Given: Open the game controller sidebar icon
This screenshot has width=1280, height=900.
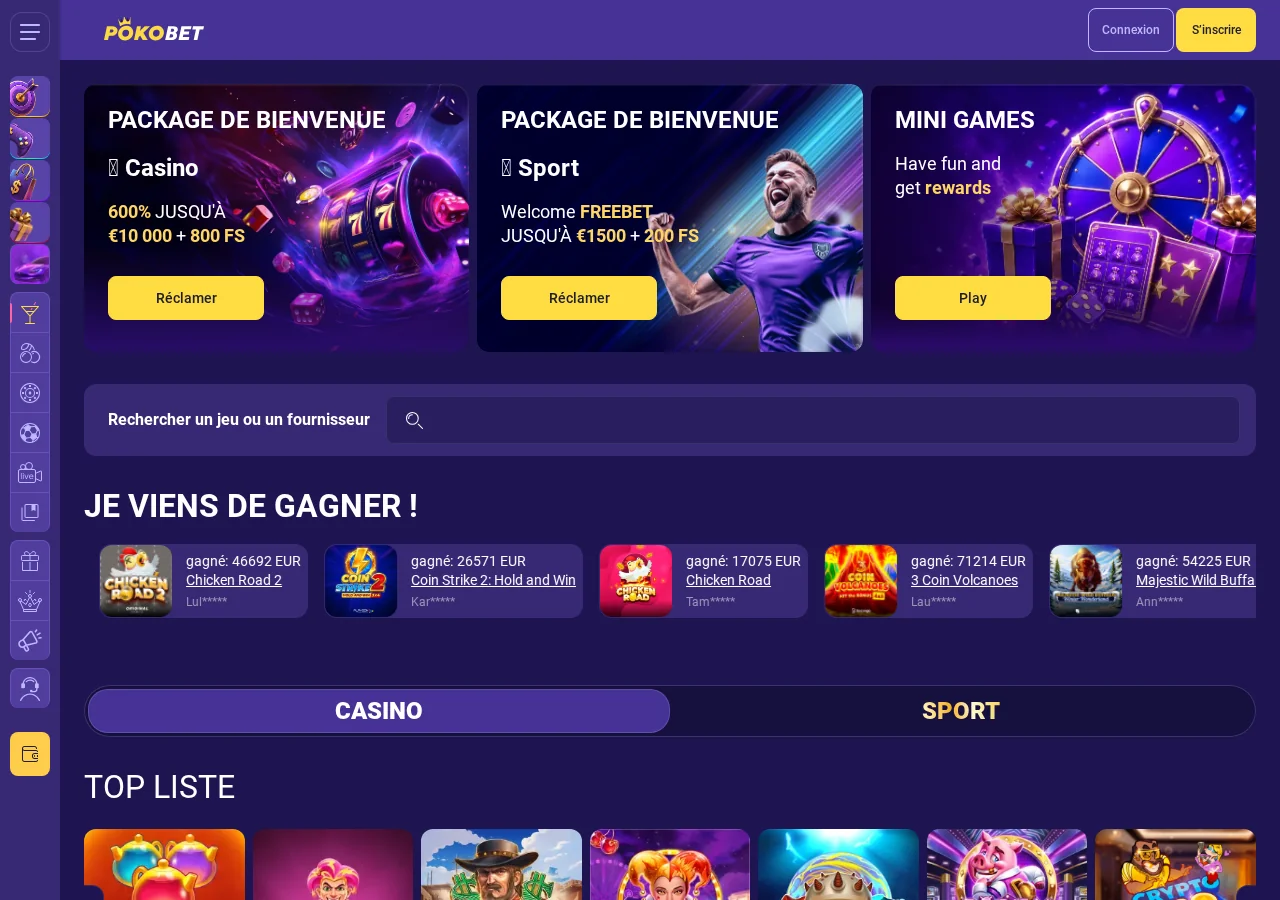Looking at the screenshot, I should (x=30, y=139).
